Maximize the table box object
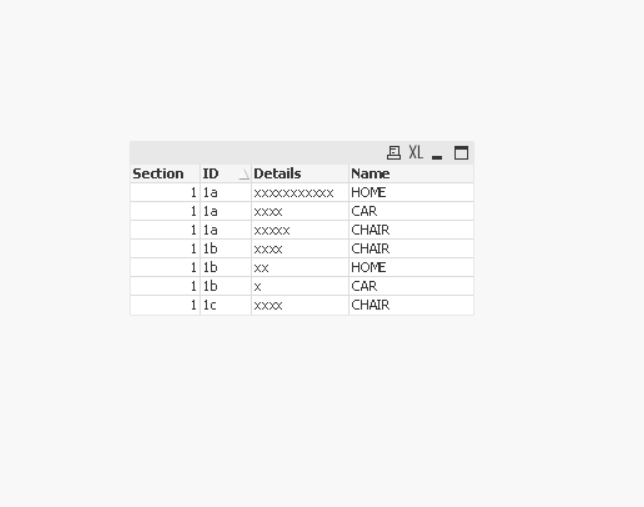 pos(461,153)
